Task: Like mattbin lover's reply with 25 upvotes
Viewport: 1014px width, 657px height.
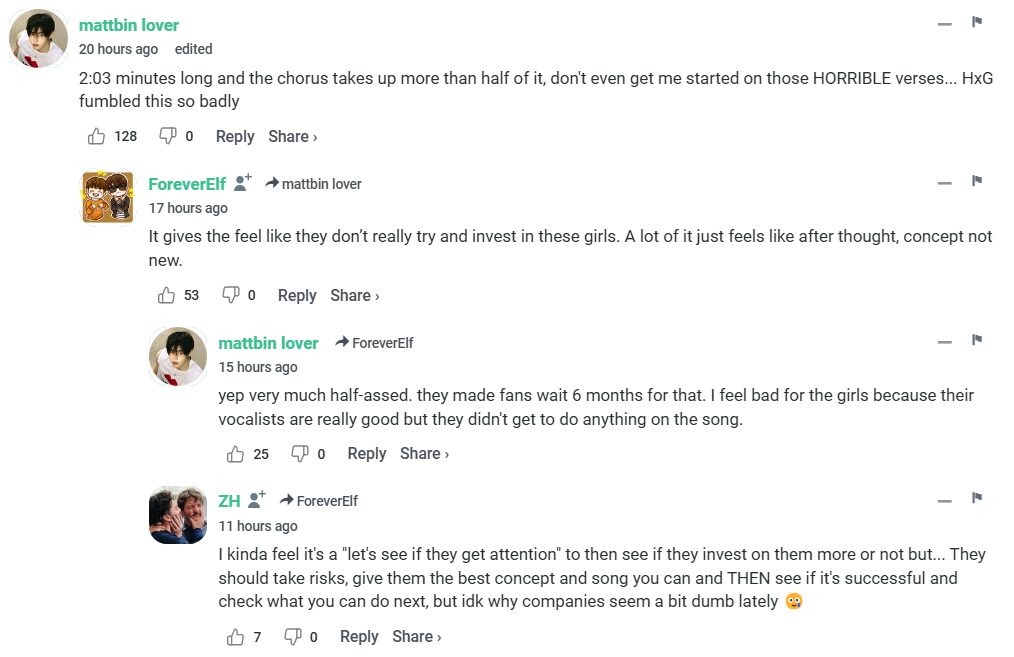Action: point(236,455)
